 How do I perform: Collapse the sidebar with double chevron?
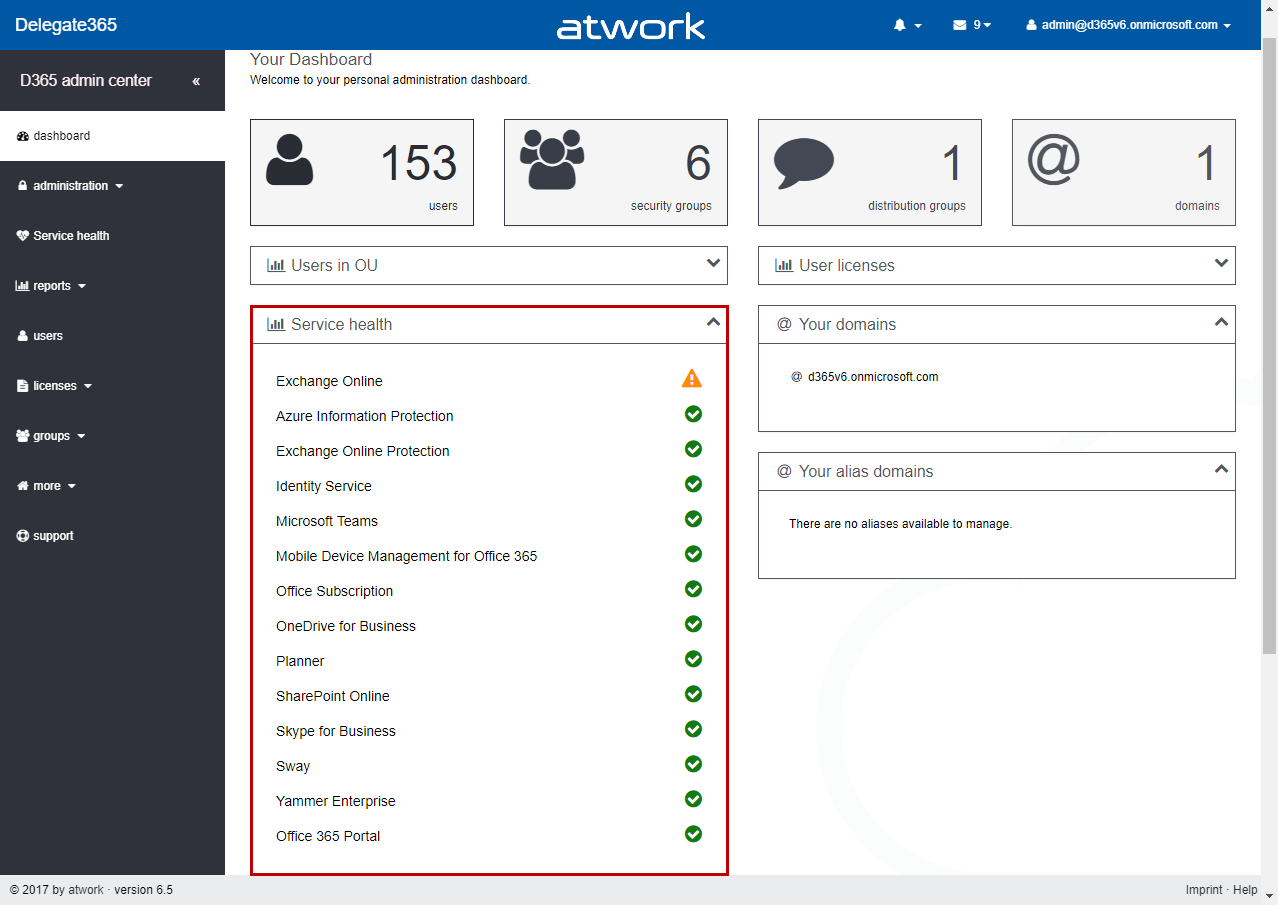(196, 81)
